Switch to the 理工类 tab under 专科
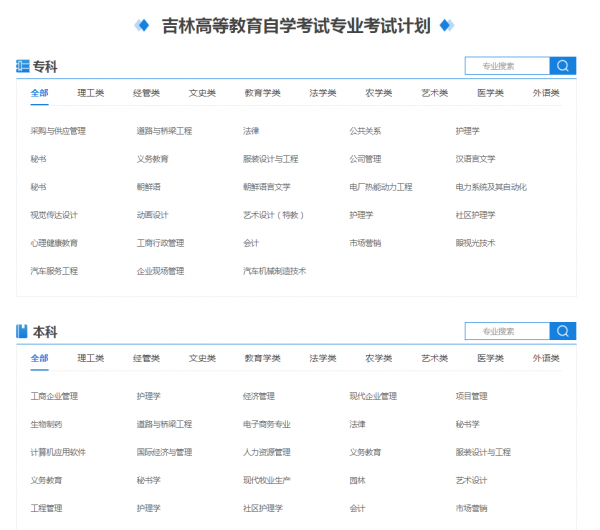Screen dimensions: 600x530 [91, 93]
